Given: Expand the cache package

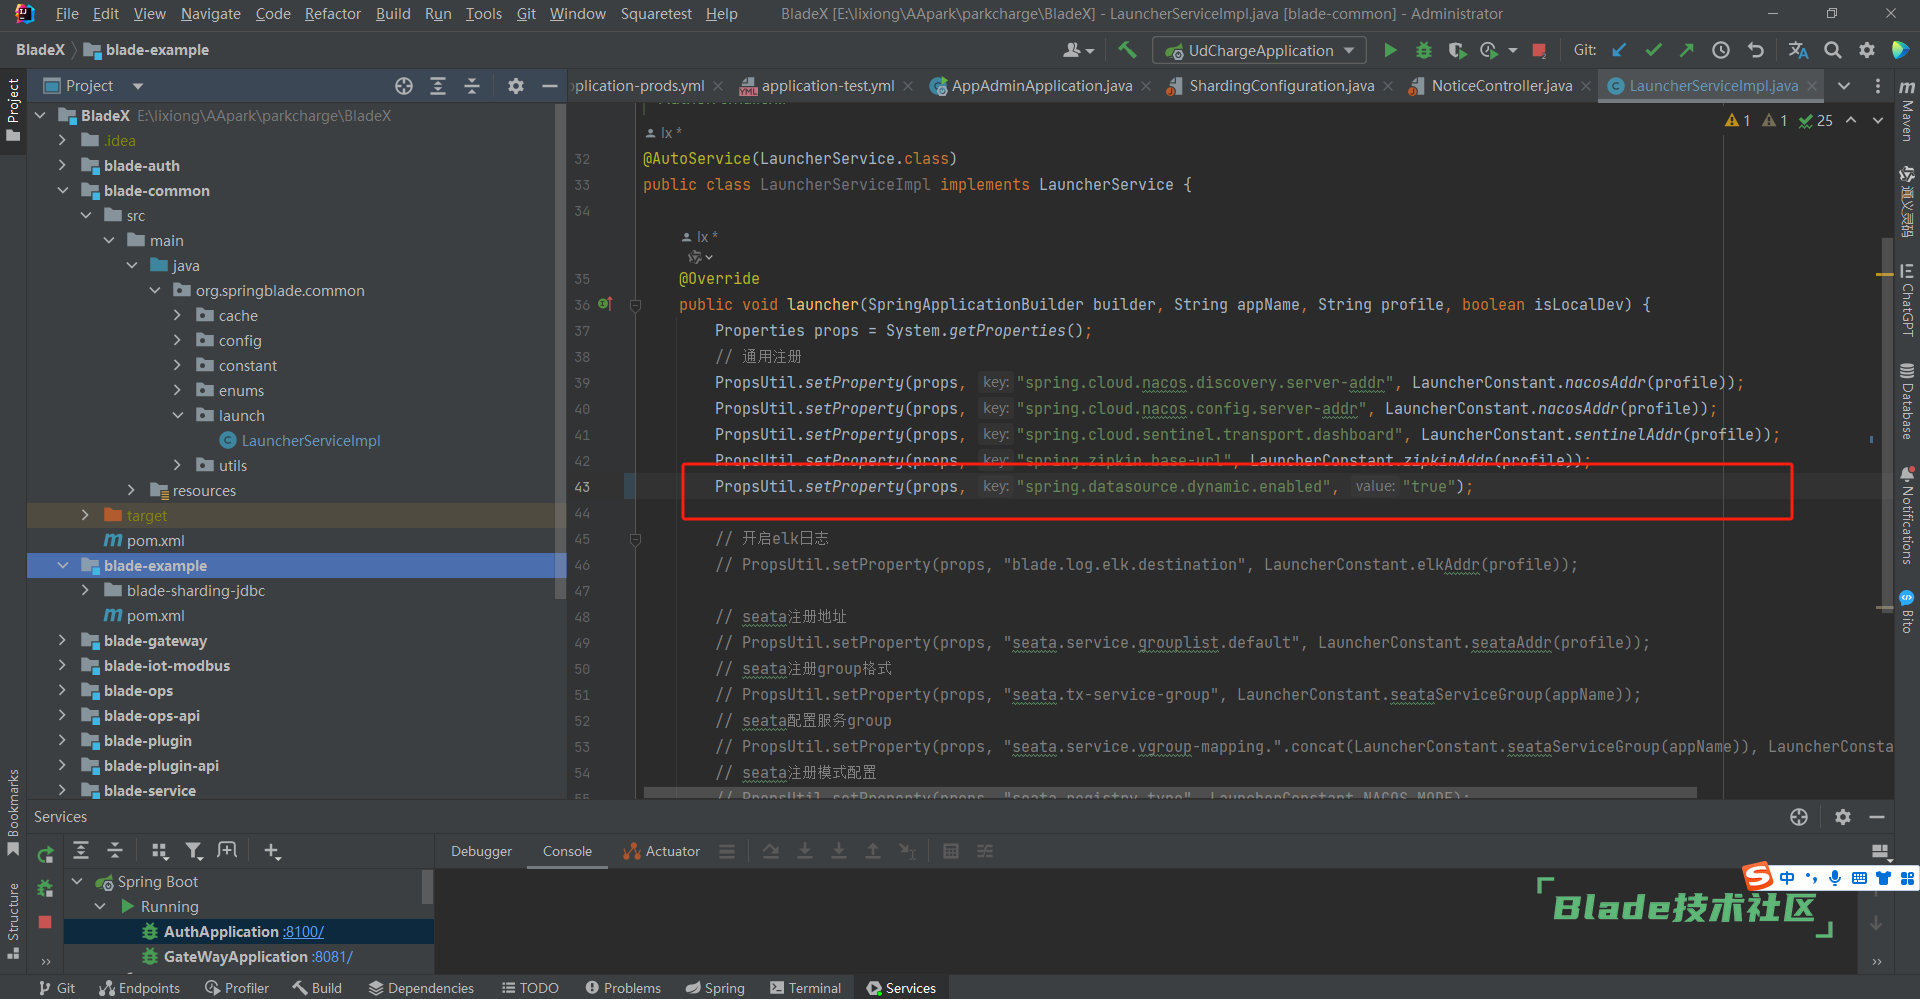Looking at the screenshot, I should click(x=177, y=315).
